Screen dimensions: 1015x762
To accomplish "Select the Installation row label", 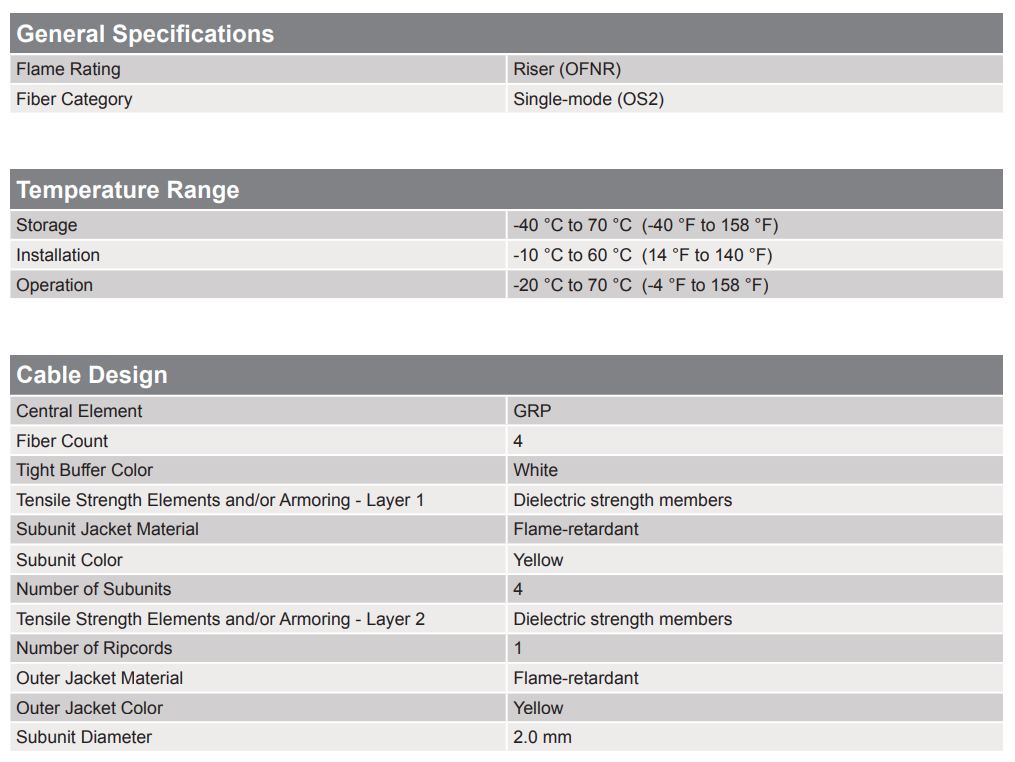I will [x=58, y=255].
